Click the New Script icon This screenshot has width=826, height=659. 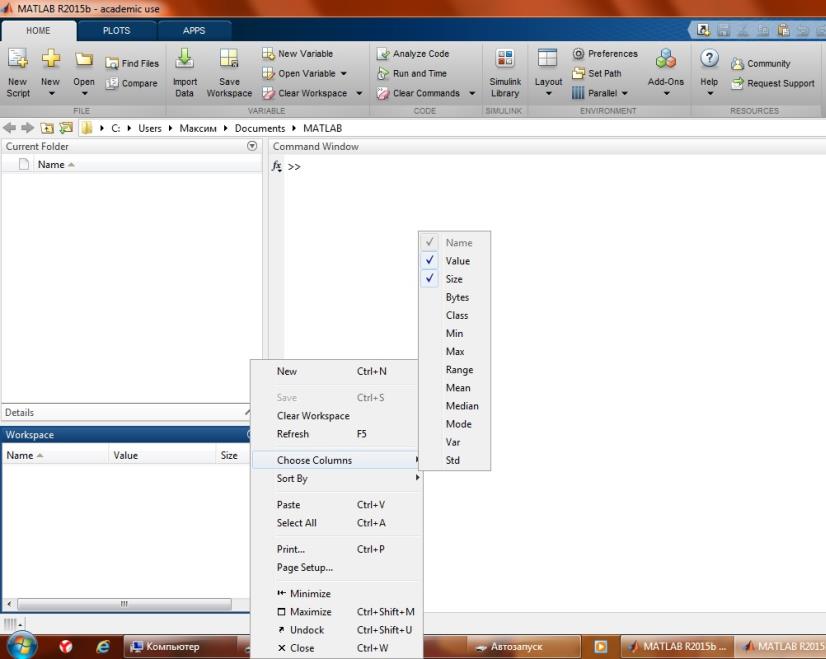click(18, 59)
